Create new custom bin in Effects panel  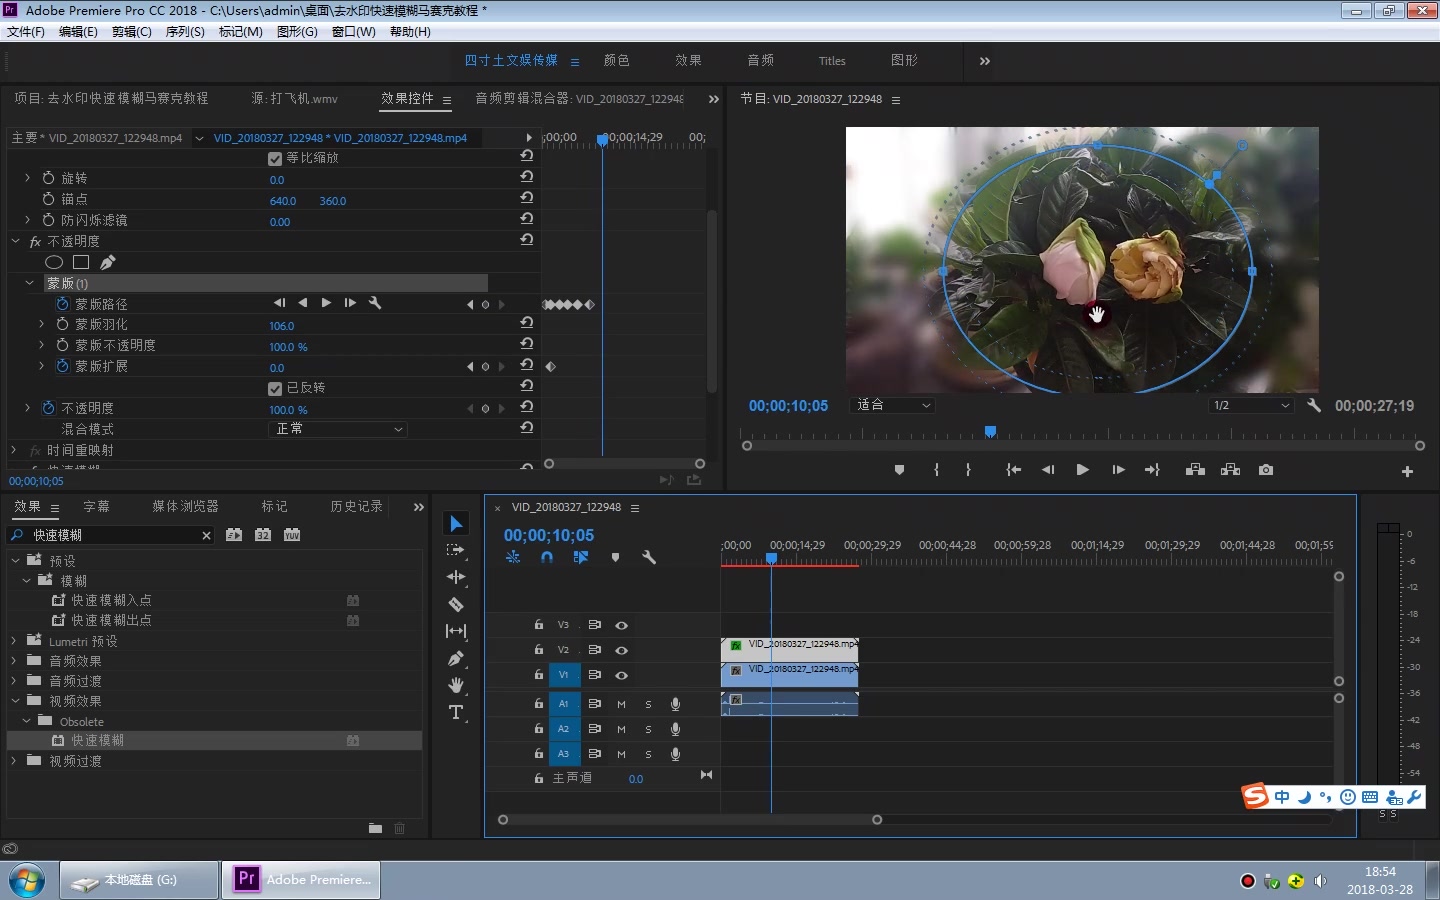tap(375, 828)
